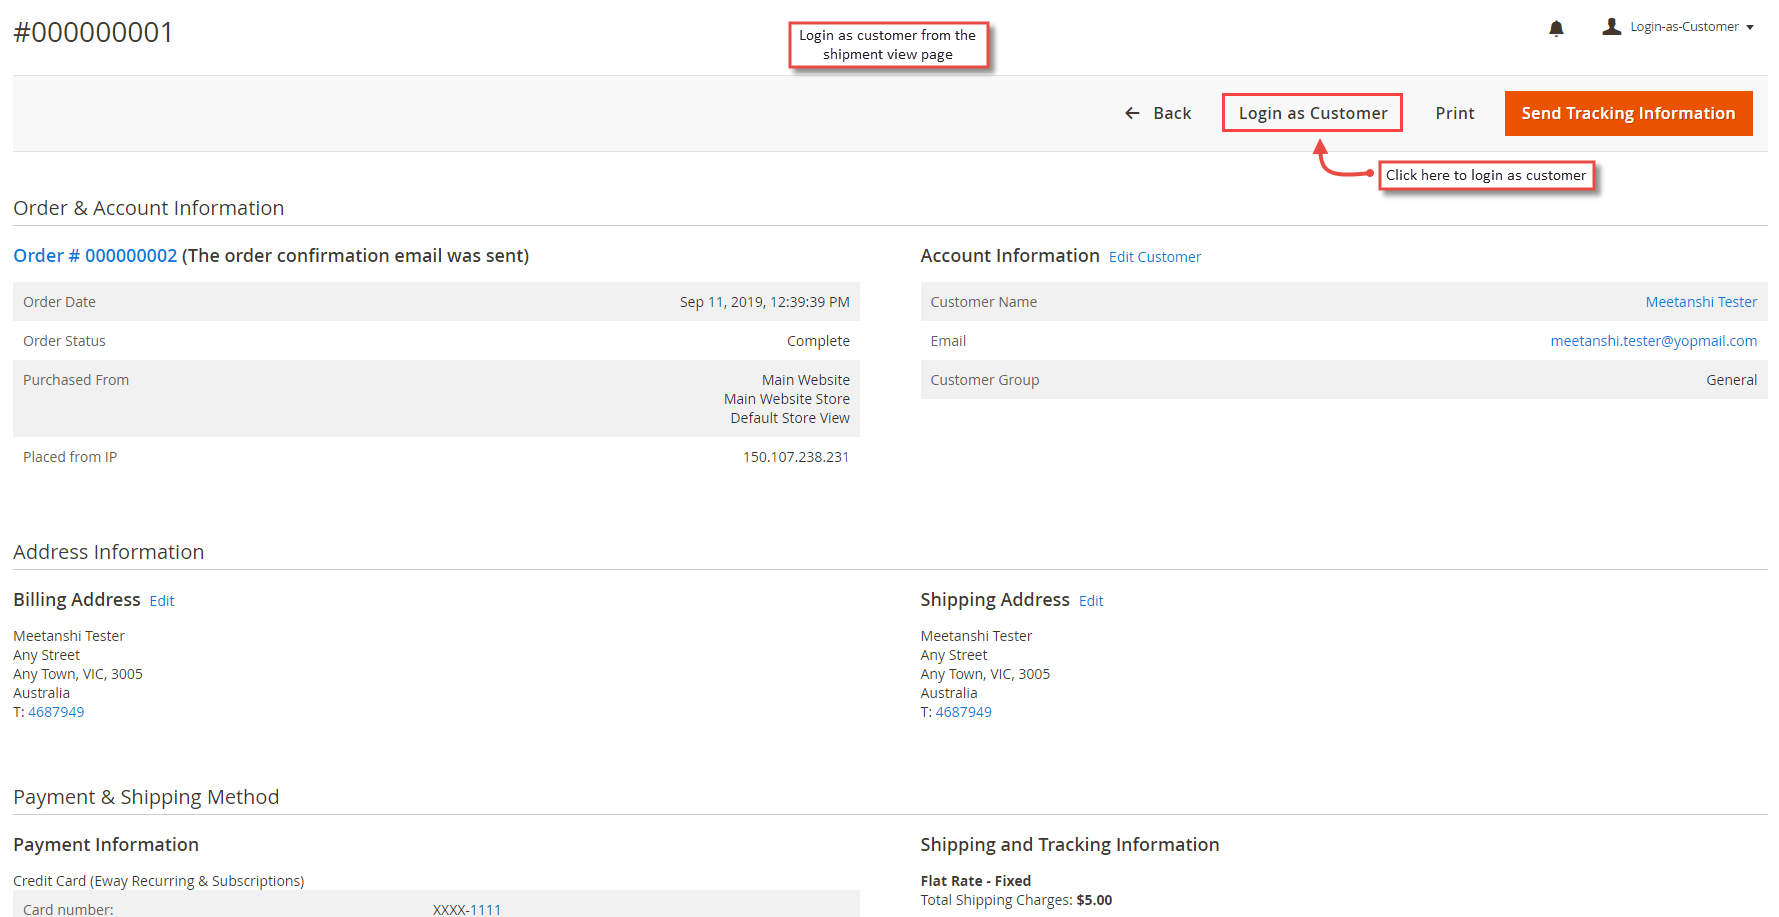Click the admin user avatar icon
The height and width of the screenshot is (917, 1779).
point(1611,27)
